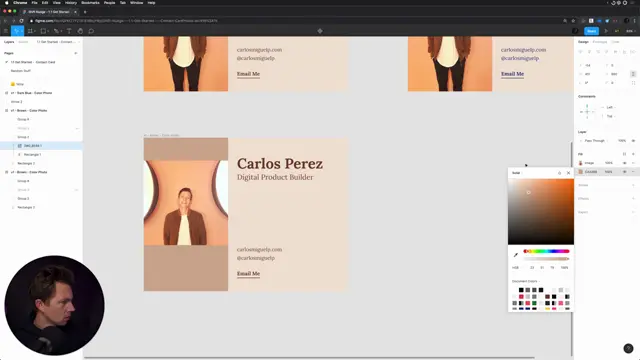This screenshot has height=360, width=640.
Task: Open the page name dropdown in left panel
Action: click(58, 42)
